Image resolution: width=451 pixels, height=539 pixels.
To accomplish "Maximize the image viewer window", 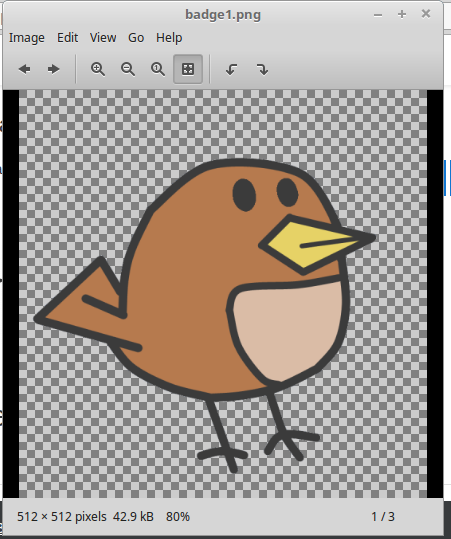I will (x=402, y=14).
